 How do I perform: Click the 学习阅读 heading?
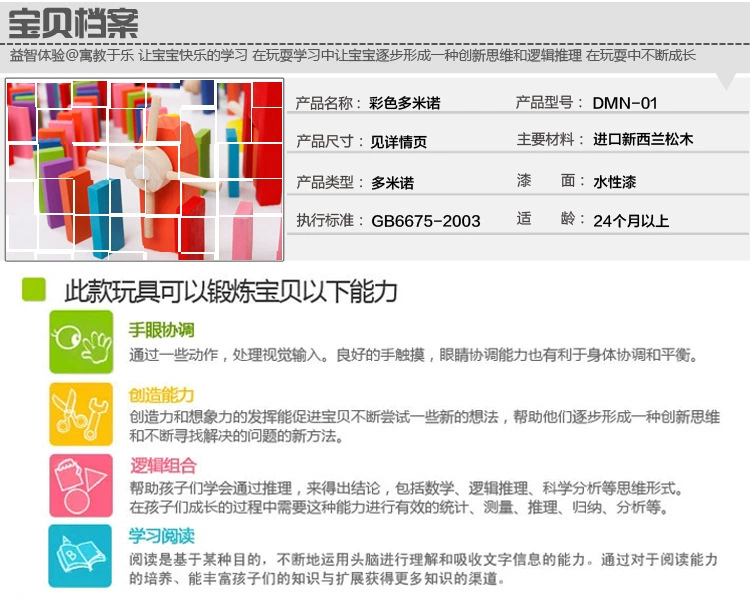click(x=162, y=536)
